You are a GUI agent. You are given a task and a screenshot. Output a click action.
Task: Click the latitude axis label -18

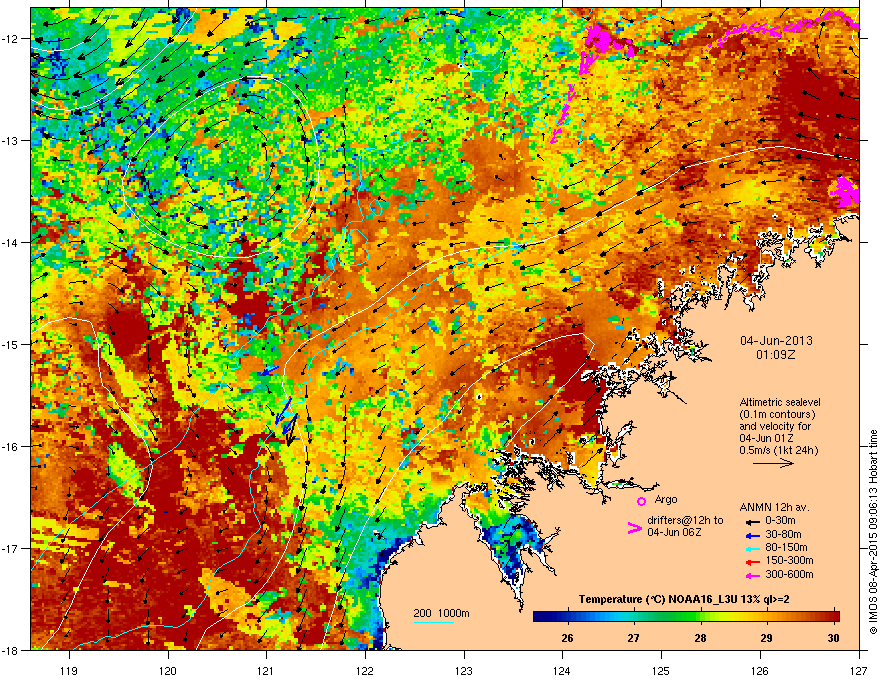(x=11, y=650)
